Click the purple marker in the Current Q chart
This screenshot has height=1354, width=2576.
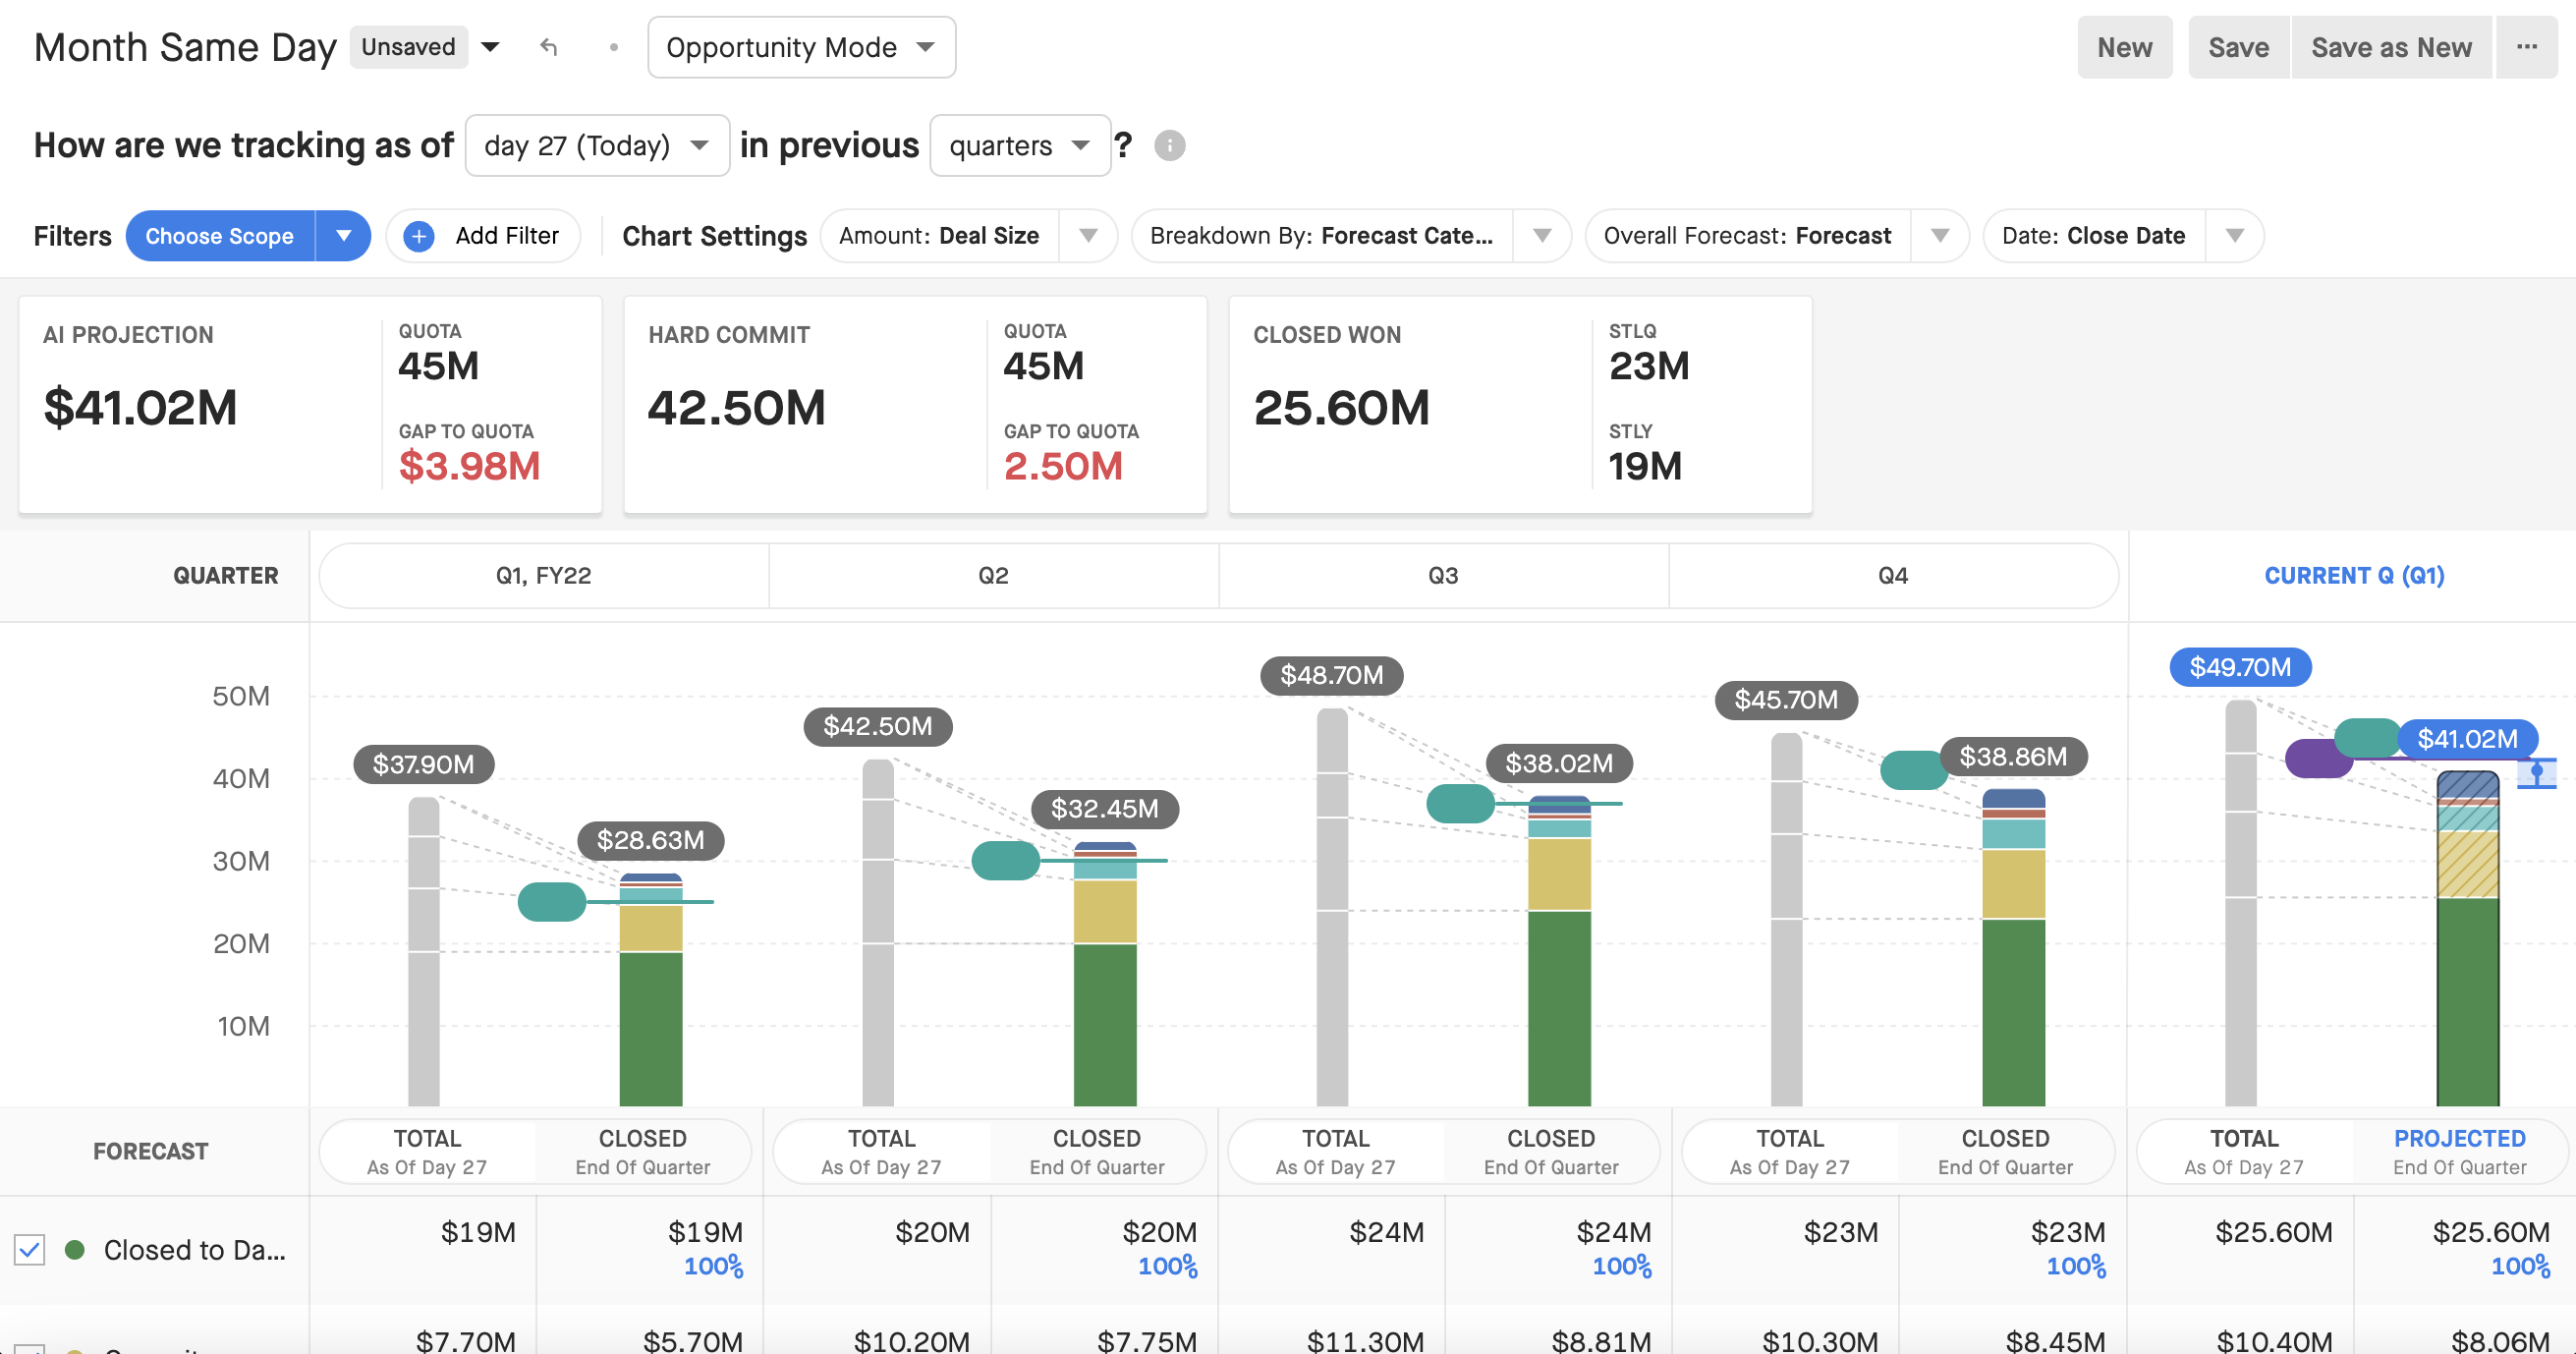point(2318,759)
